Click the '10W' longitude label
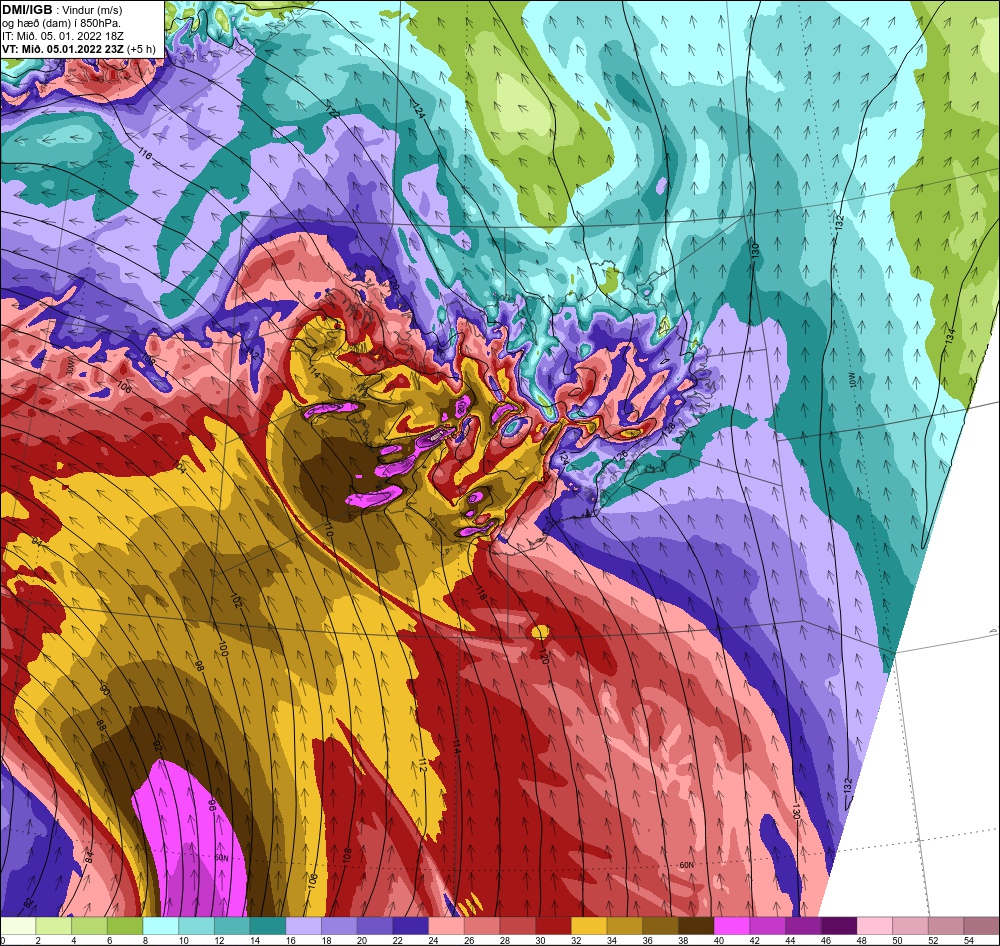Viewport: 1000px width, 946px height. (853, 381)
